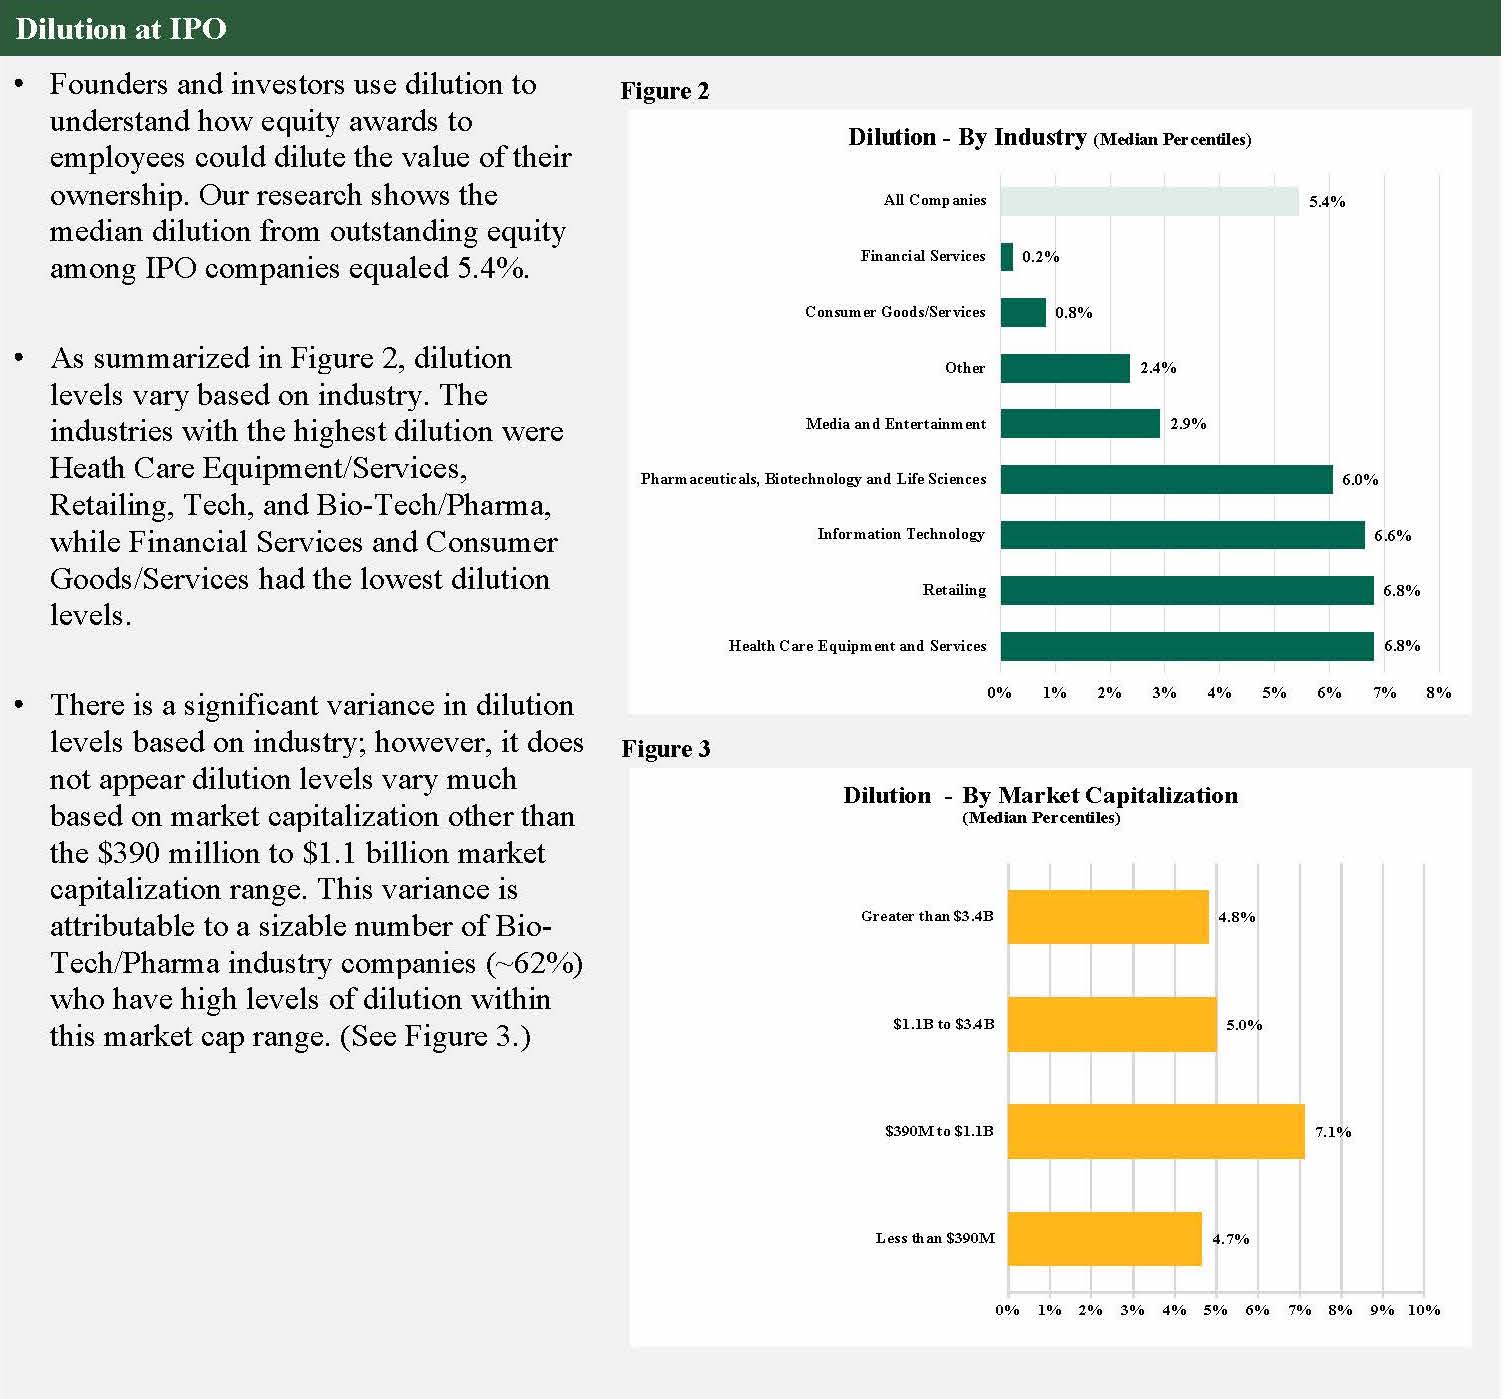
Task: Click the 'Dilution - By Market Capitalization' chart title
Action: pos(1040,796)
